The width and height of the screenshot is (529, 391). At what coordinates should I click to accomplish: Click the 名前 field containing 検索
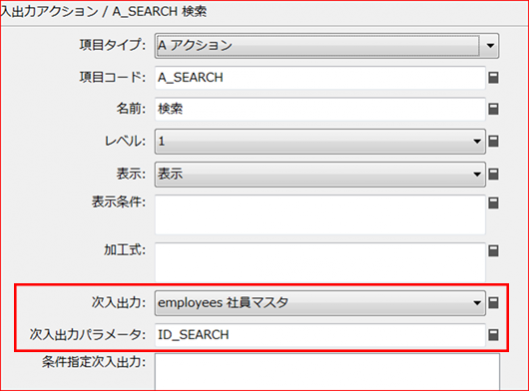click(x=320, y=109)
